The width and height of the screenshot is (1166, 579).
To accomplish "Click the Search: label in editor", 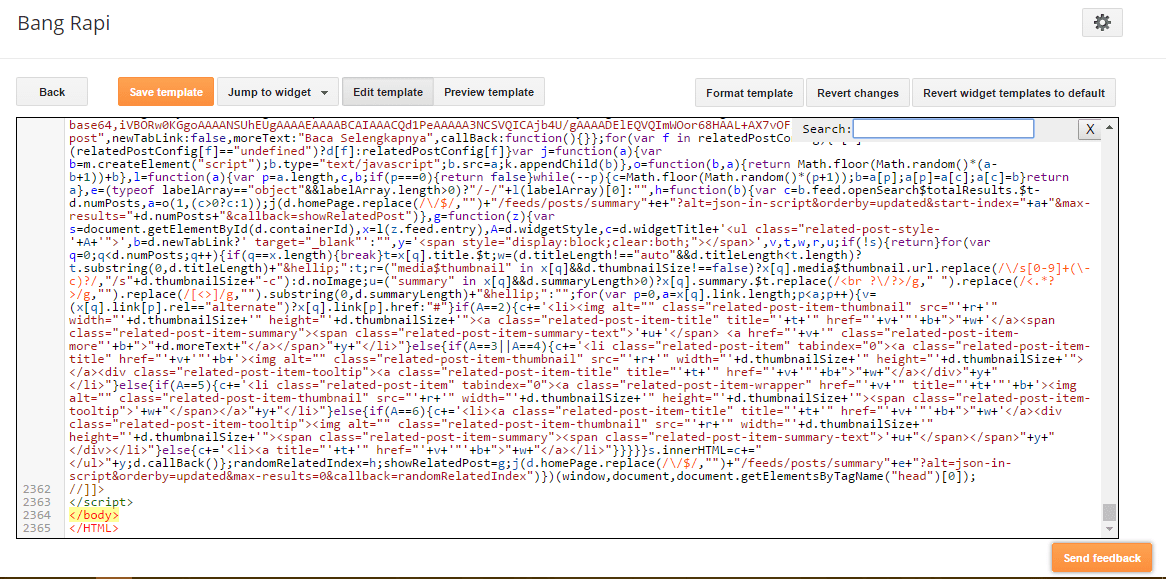I will tap(826, 129).
